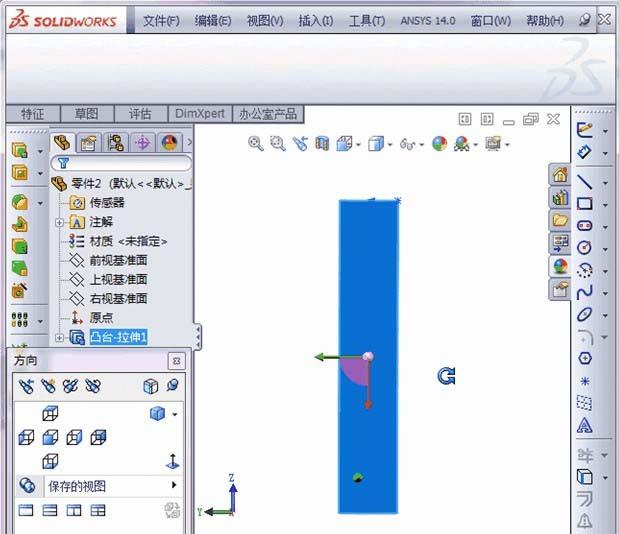Select the Text sketch tool

(x=585, y=425)
